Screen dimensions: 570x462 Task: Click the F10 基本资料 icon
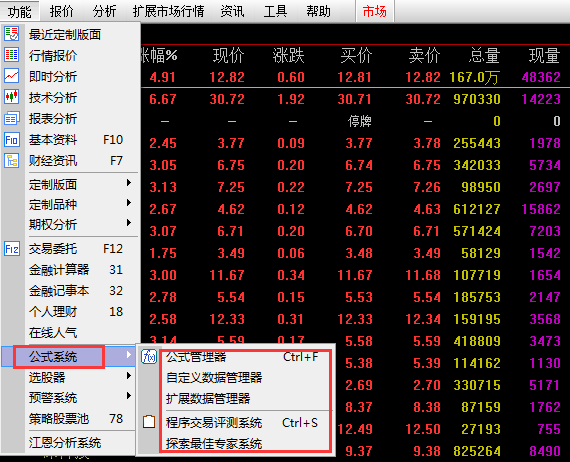12,140
